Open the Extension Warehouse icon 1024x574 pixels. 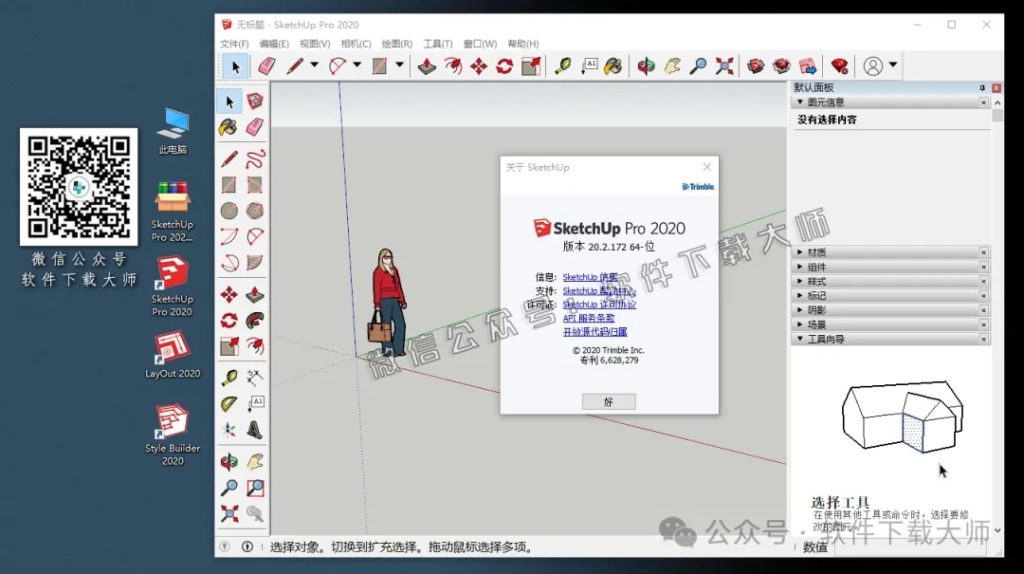click(782, 66)
